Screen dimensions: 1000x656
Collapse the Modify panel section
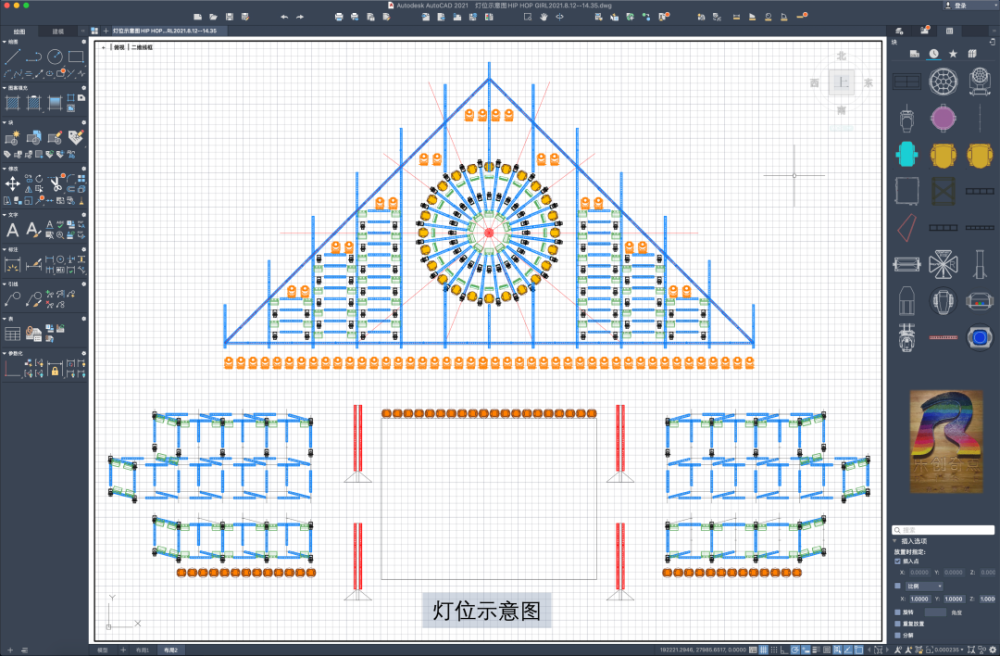pos(4,169)
